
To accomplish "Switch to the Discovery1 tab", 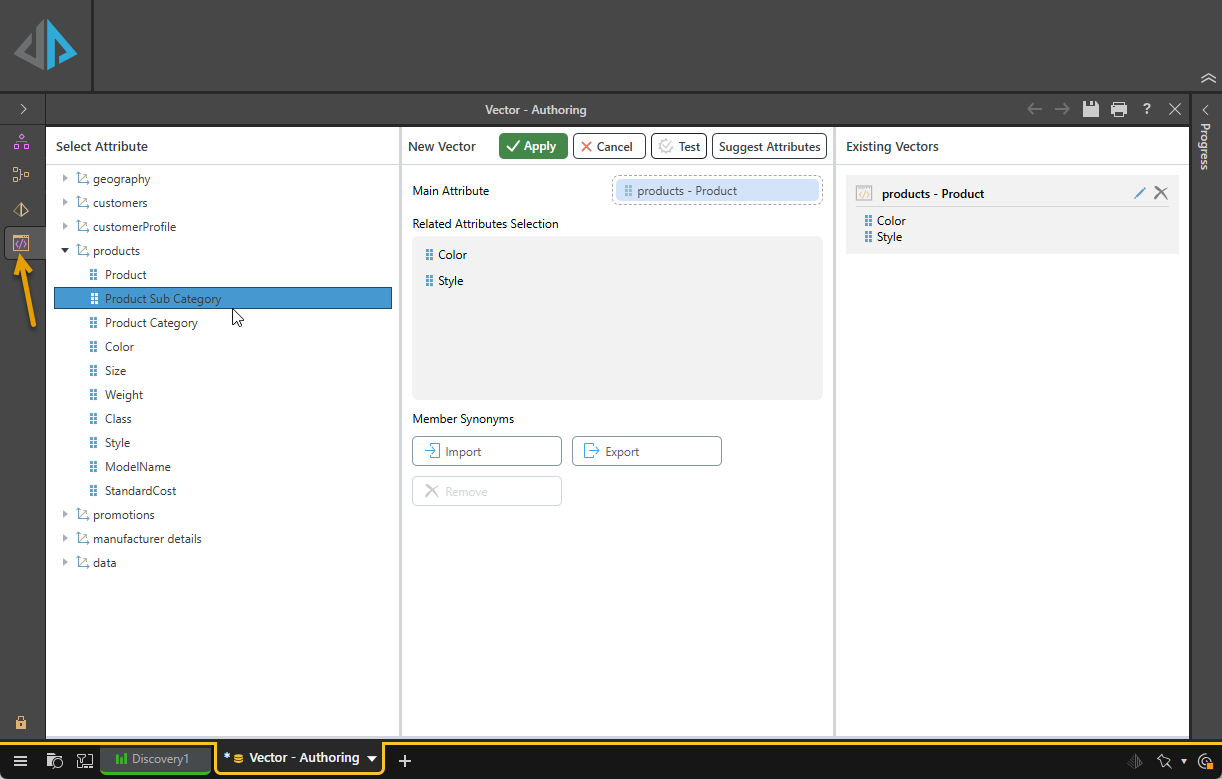I will [155, 759].
